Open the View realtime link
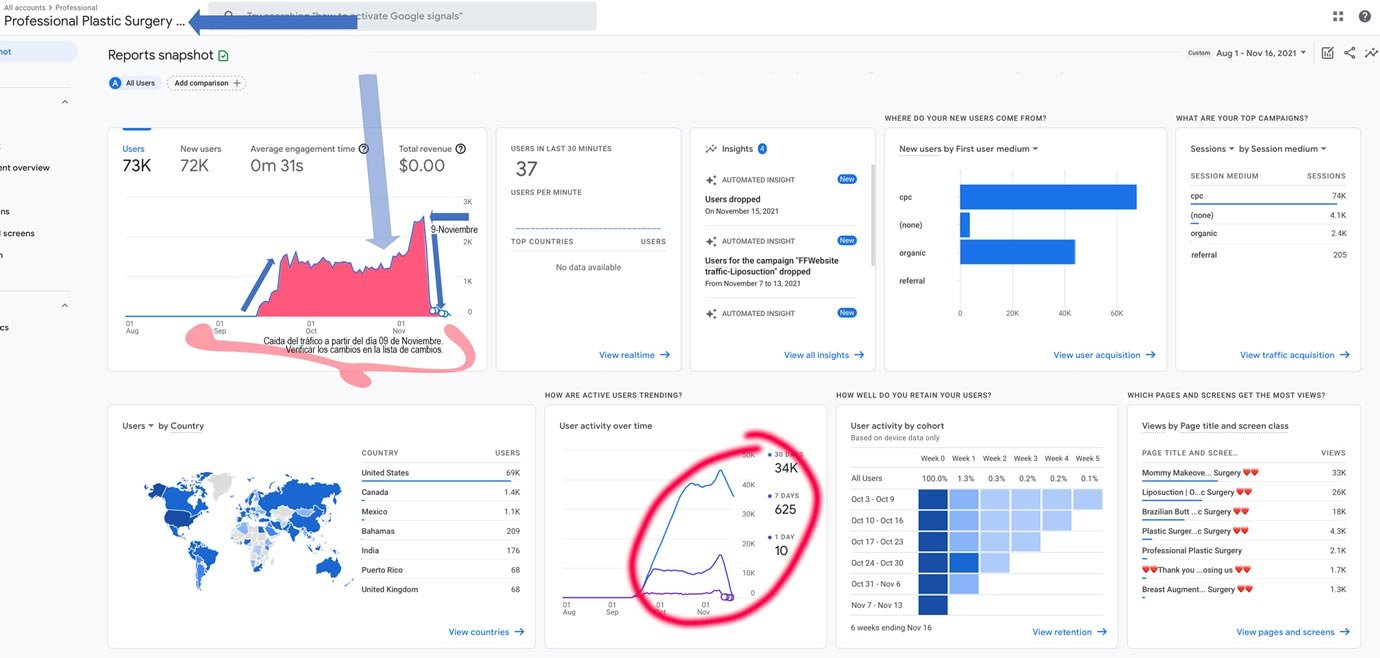Screen dimensions: 1380x658 point(634,355)
